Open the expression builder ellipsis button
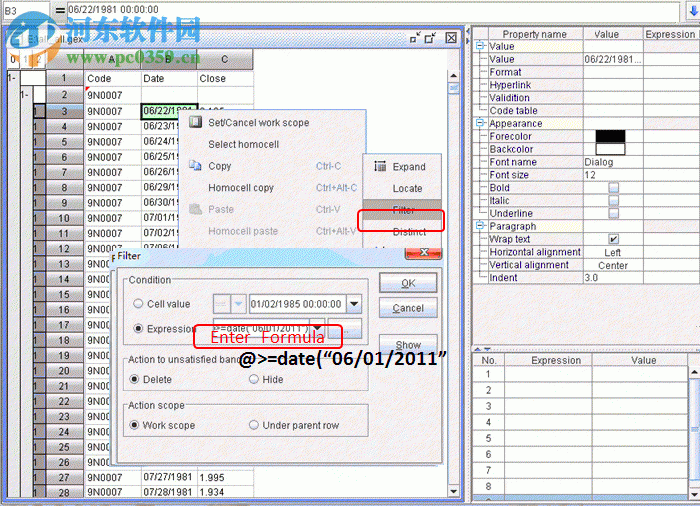700x506 pixels. click(x=344, y=328)
